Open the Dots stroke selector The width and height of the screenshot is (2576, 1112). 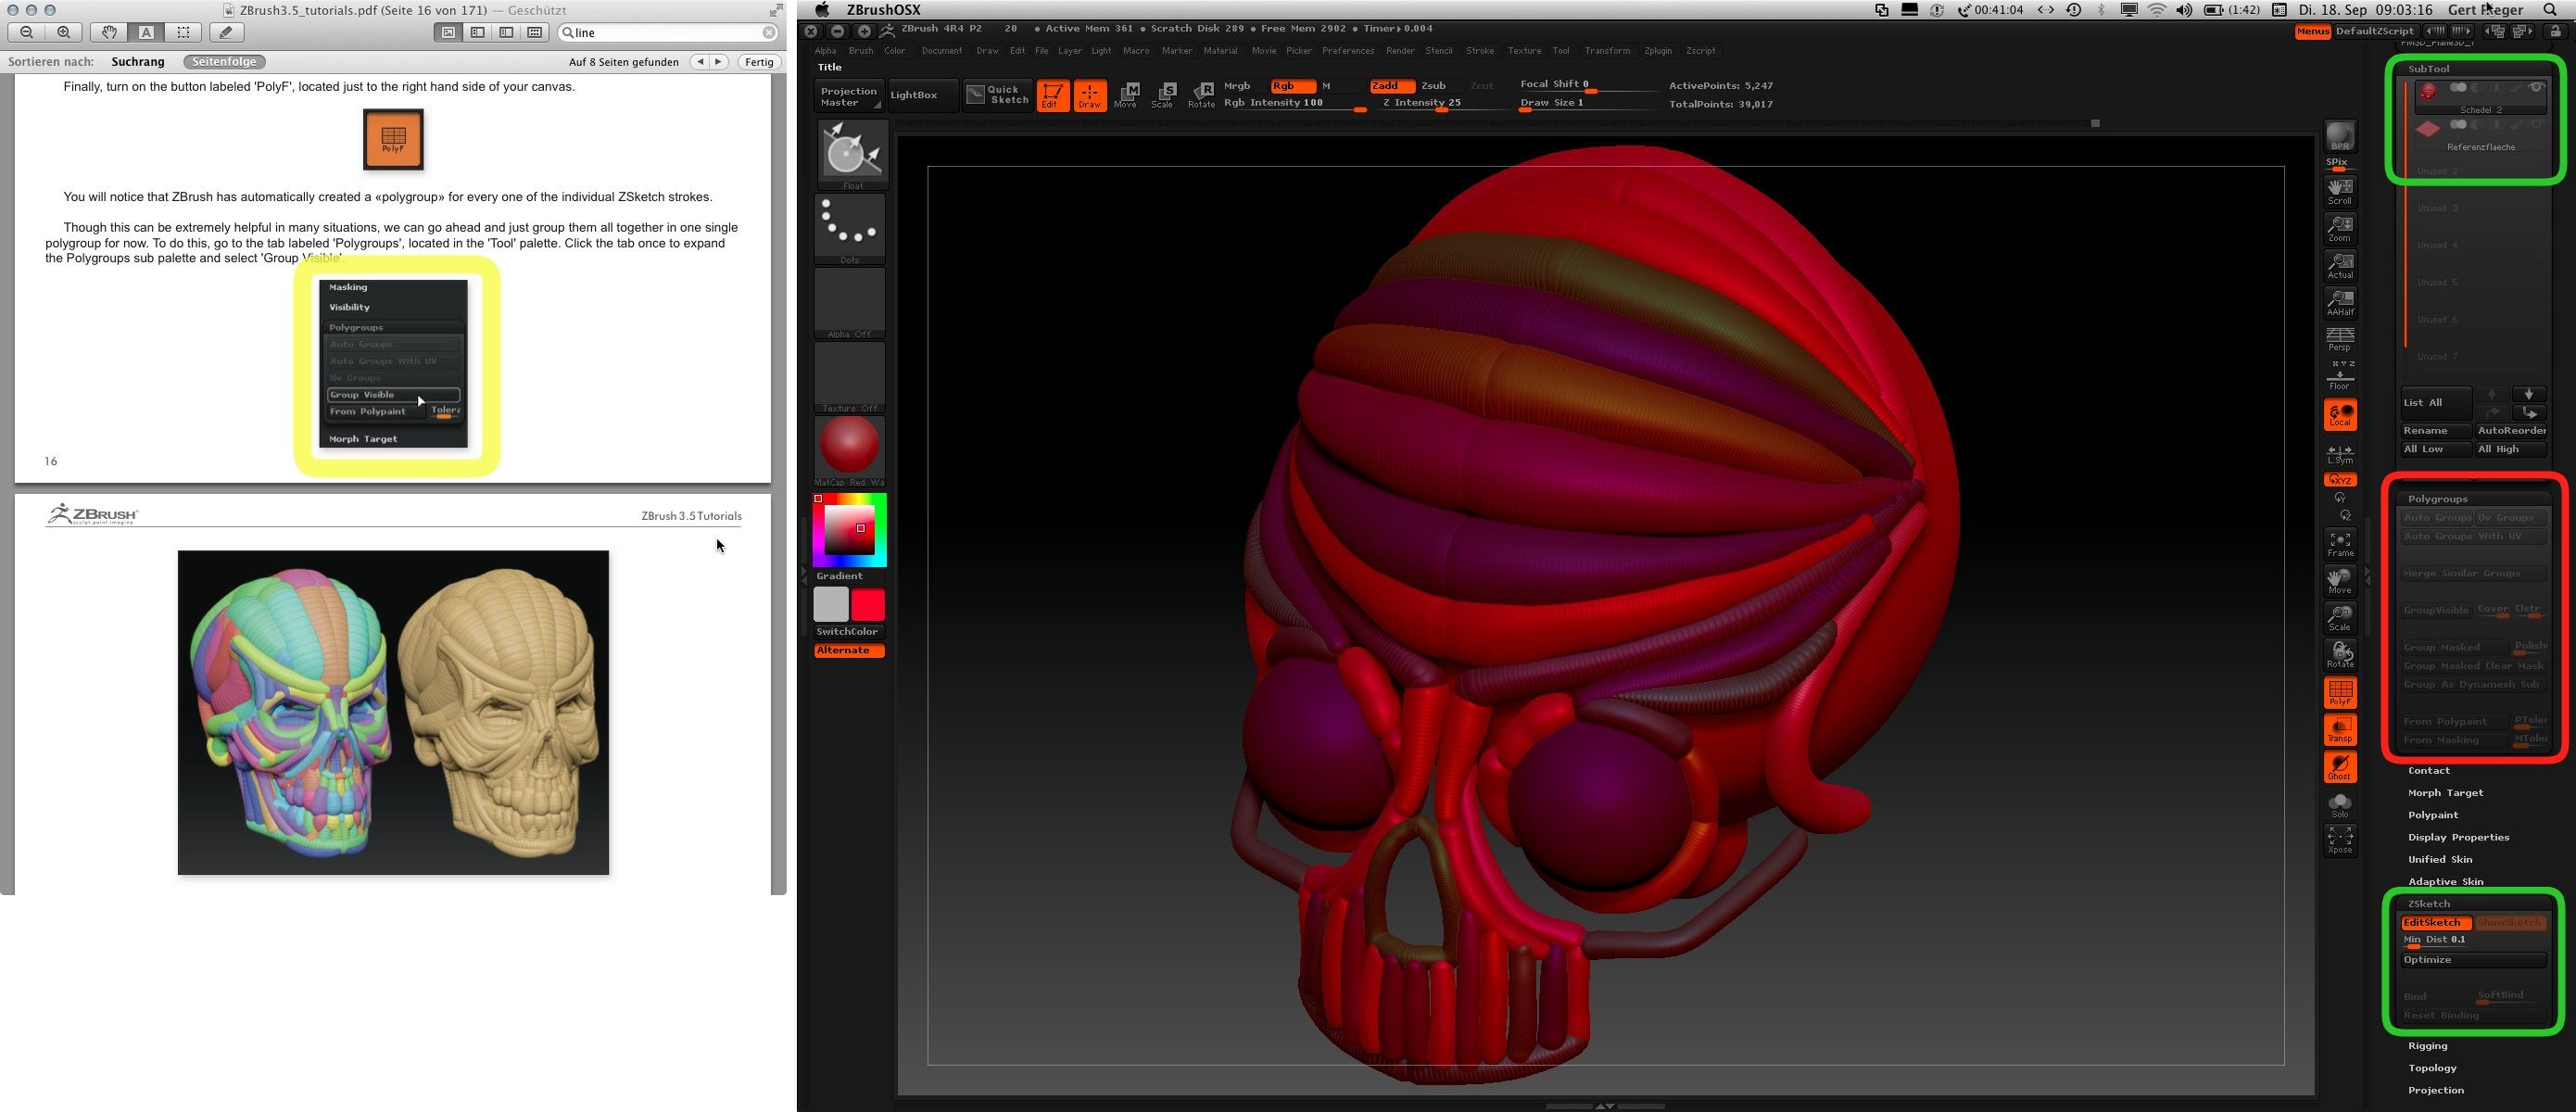pos(850,229)
